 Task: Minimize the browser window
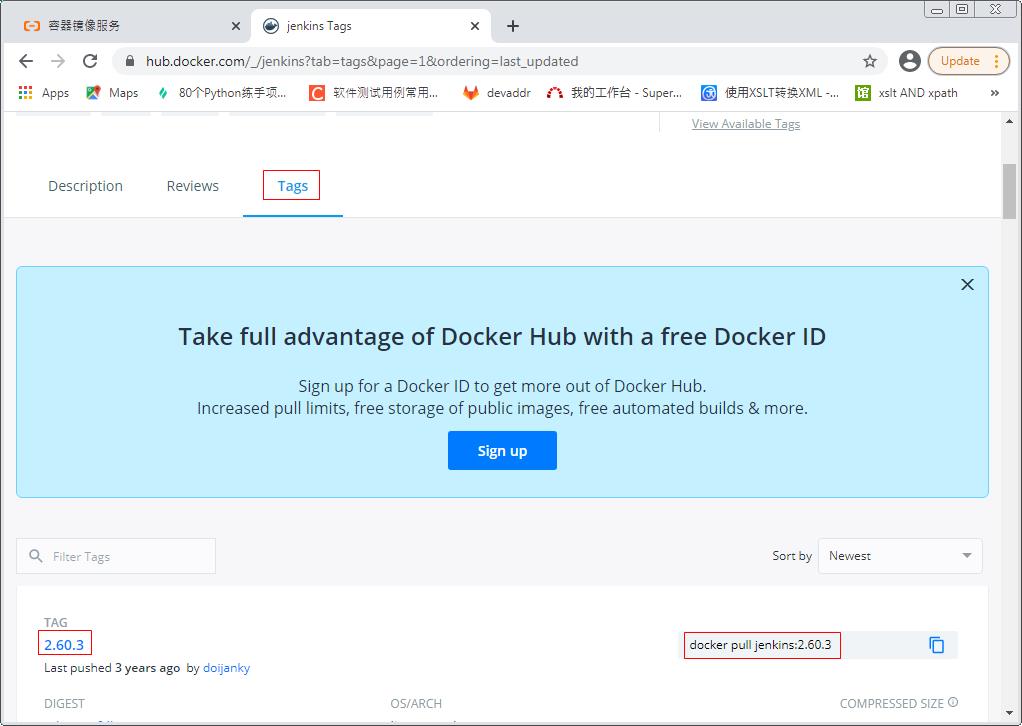pyautogui.click(x=937, y=9)
